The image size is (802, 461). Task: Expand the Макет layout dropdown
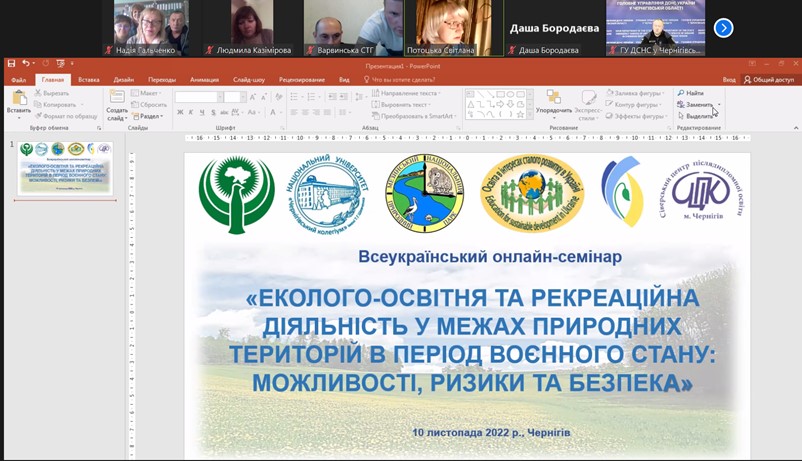(146, 93)
